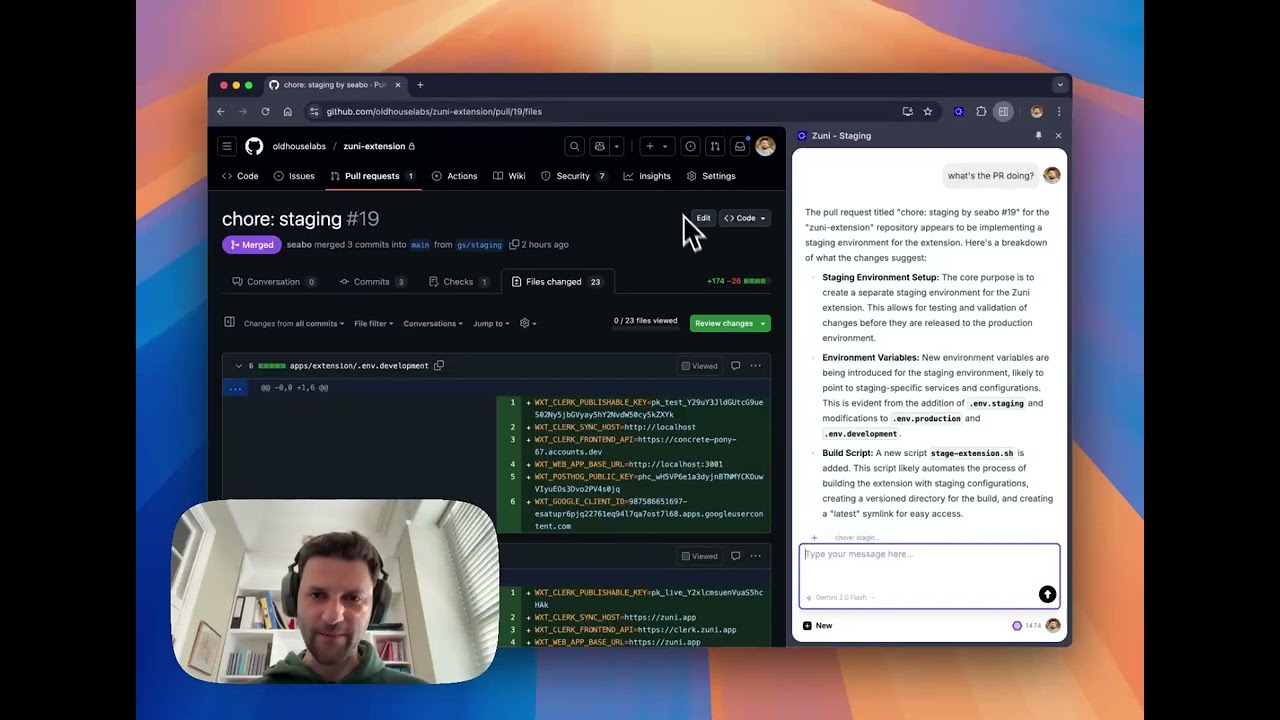1280x720 pixels.
Task: Start a New chat in Zuni
Action: pos(817,626)
